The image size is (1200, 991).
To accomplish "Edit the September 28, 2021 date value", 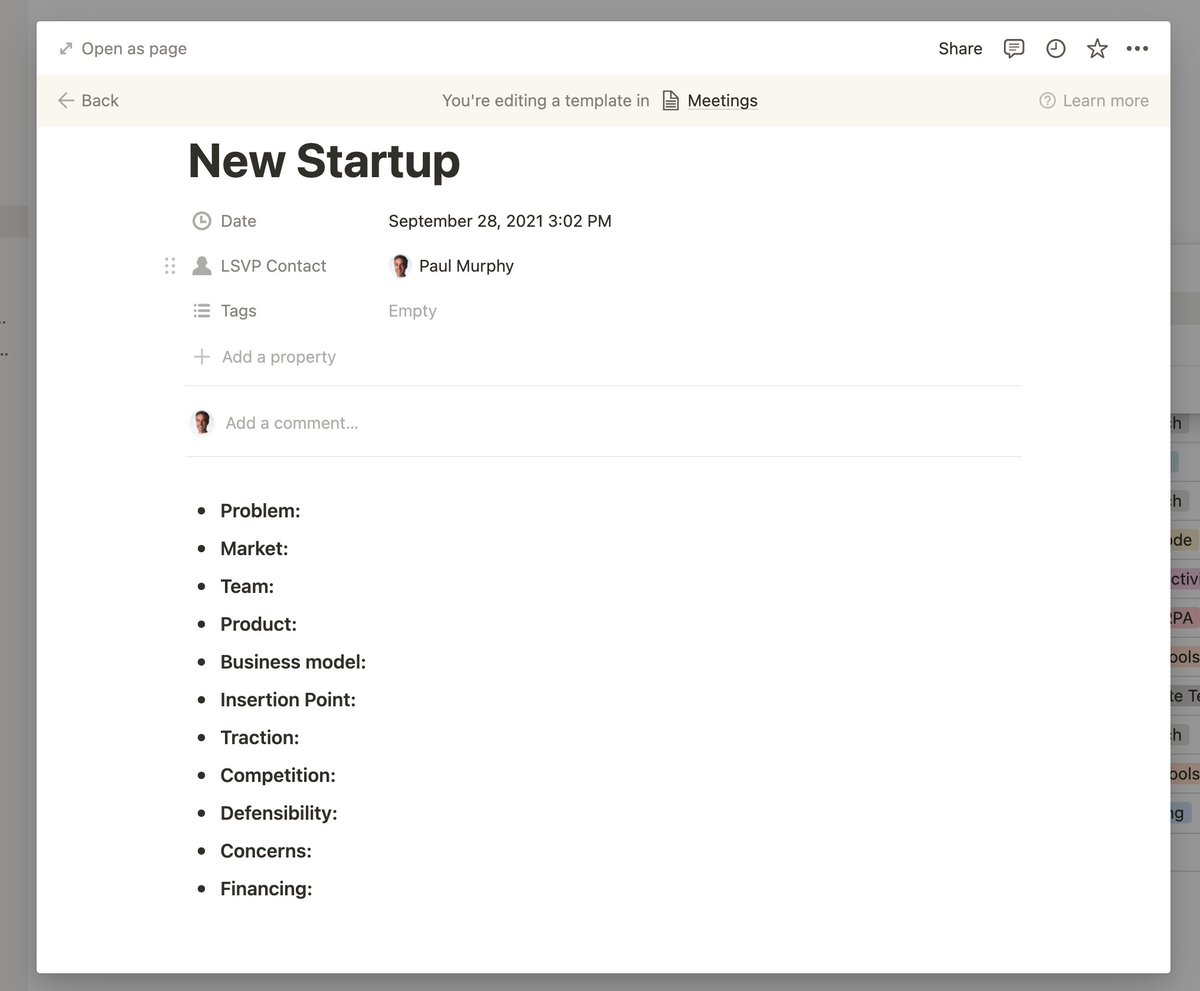I will pos(500,221).
